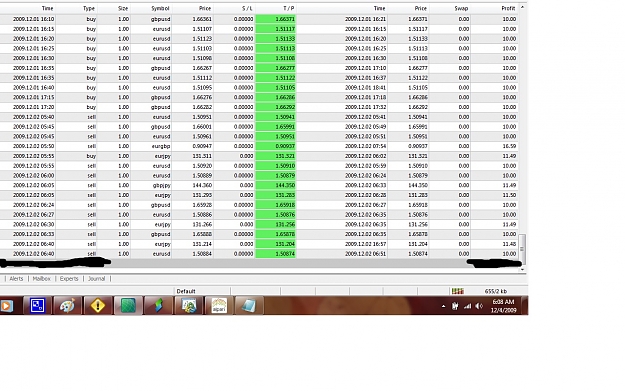The height and width of the screenshot is (391, 625).
Task: Select open price 131.266
Action: pos(202,224)
